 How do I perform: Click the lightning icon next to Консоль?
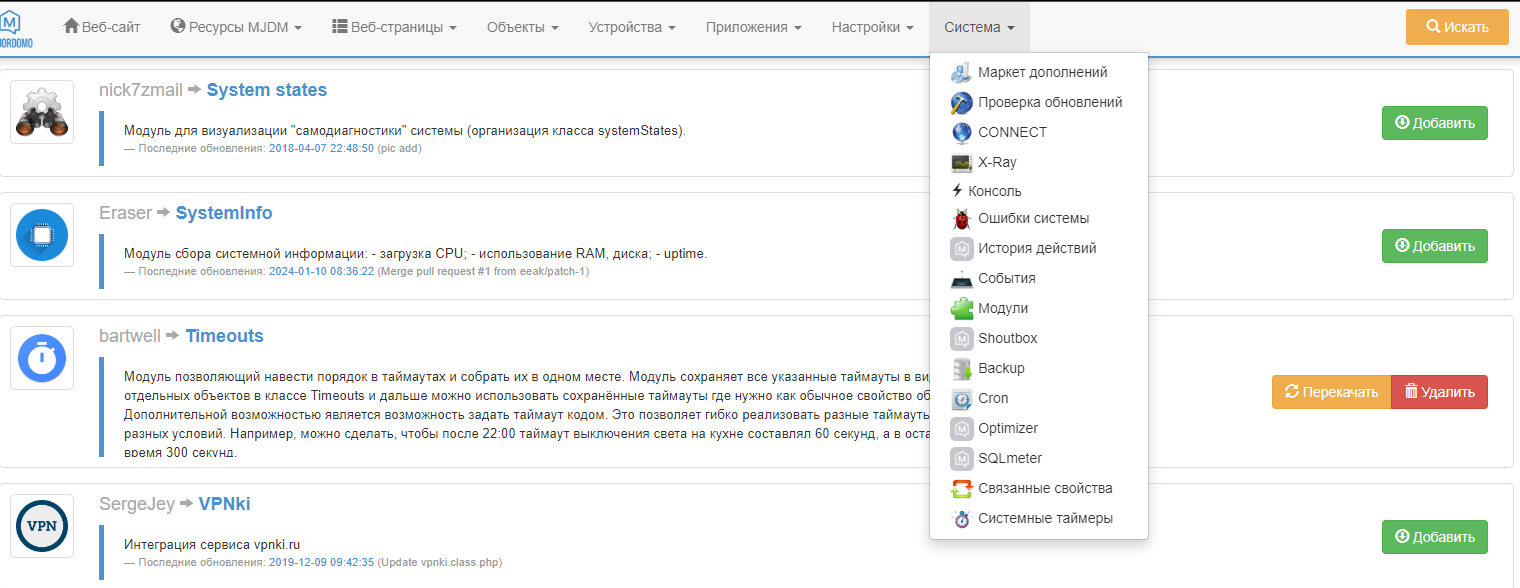pyautogui.click(x=960, y=190)
